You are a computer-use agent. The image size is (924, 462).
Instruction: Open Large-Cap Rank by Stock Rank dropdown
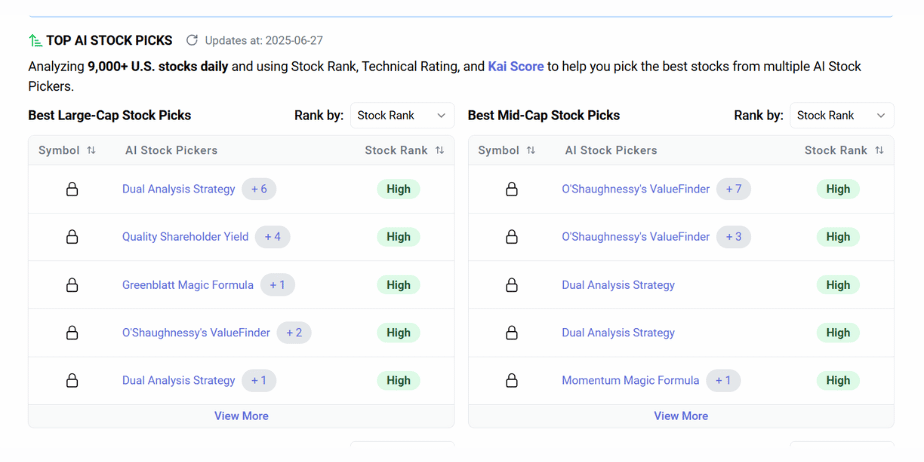402,116
